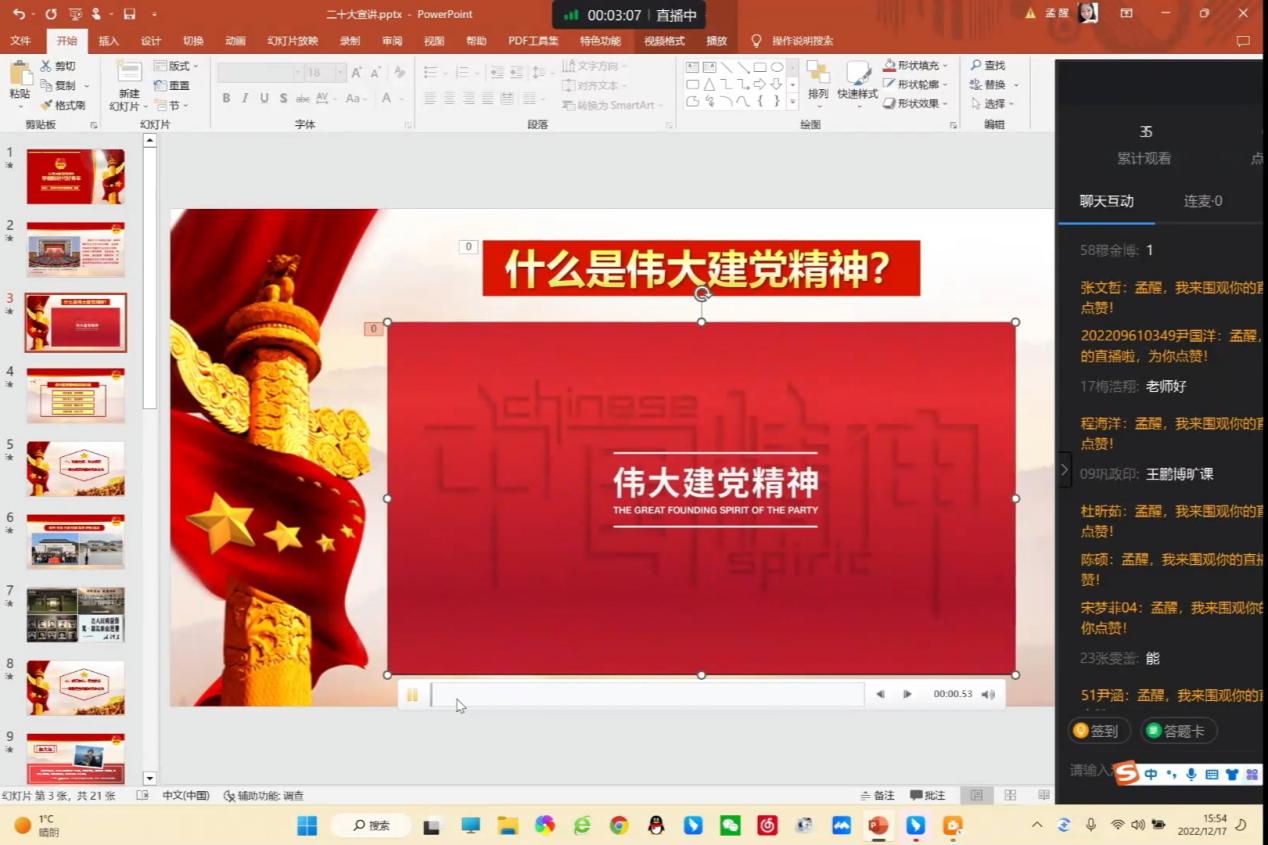This screenshot has height=845, width=1268.
Task: Switch to Slide Sorter view
Action: [x=1010, y=795]
